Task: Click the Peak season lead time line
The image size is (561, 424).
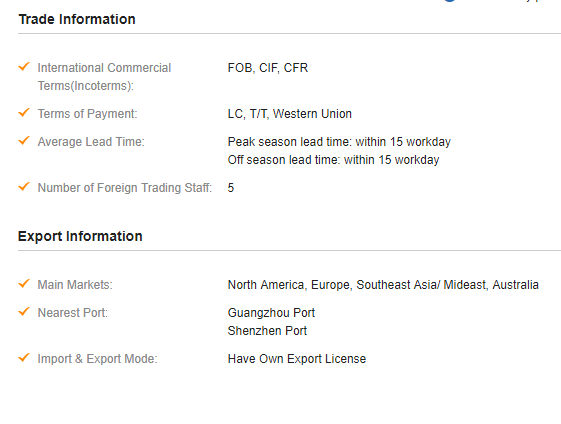Action: (339, 142)
